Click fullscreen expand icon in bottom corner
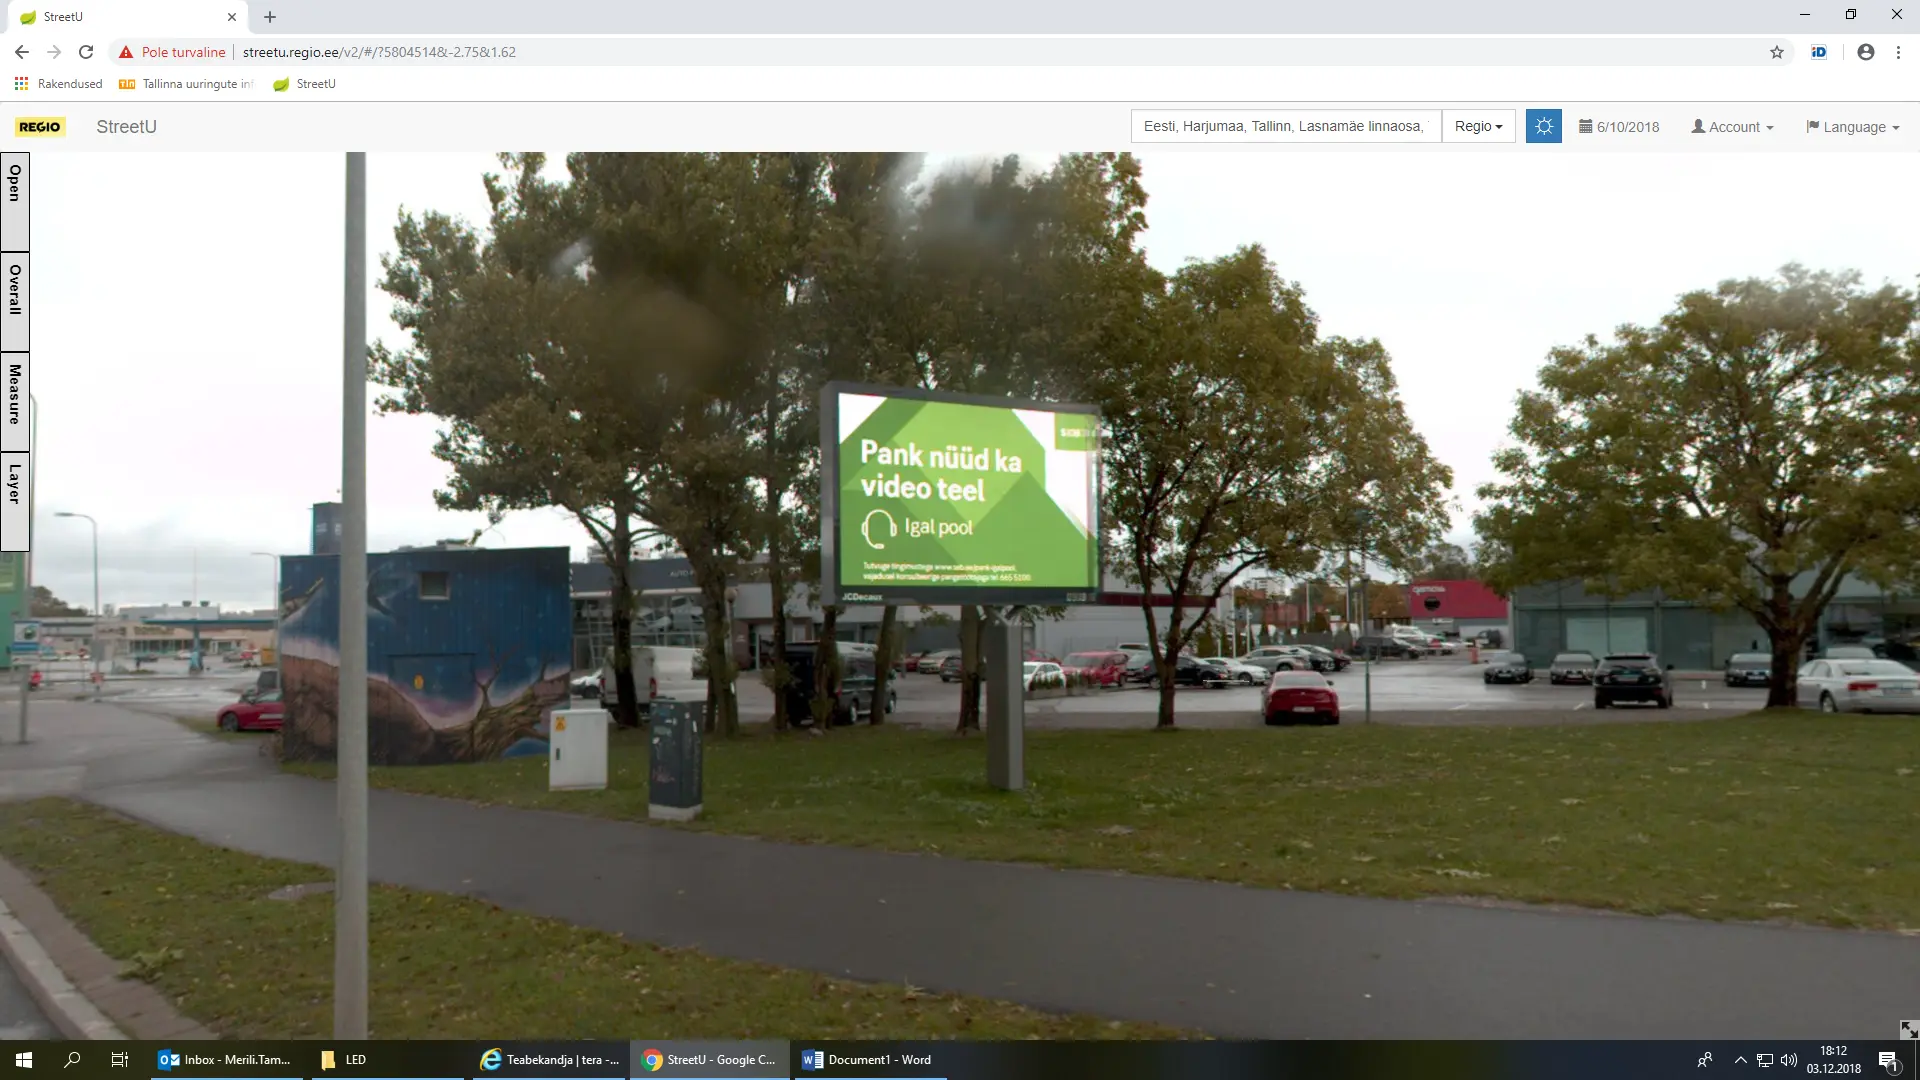The image size is (1920, 1080). (x=1908, y=1029)
